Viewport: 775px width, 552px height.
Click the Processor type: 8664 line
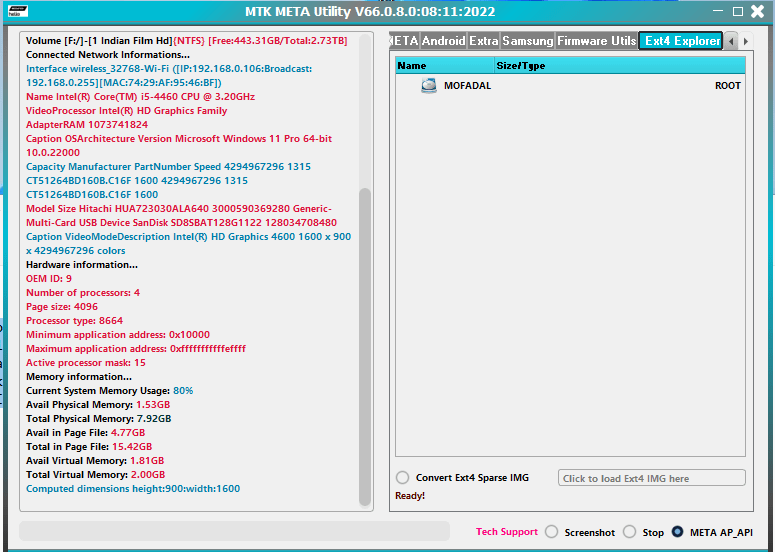[74, 320]
